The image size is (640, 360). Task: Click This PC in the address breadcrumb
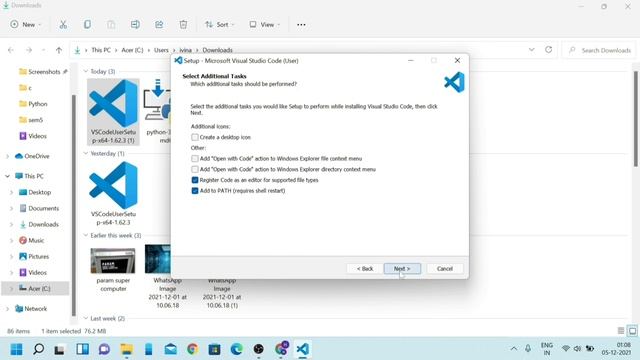101,50
